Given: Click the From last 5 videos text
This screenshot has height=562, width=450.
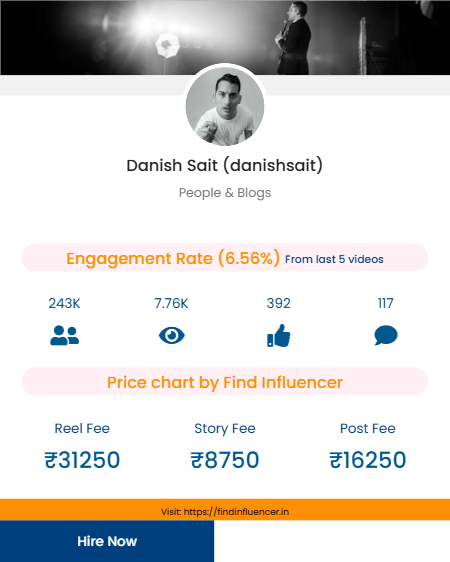Looking at the screenshot, I should coord(334,259).
